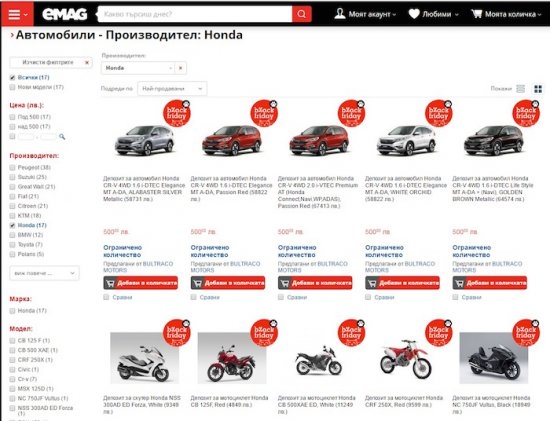Open the Моята количка menu

507,14
